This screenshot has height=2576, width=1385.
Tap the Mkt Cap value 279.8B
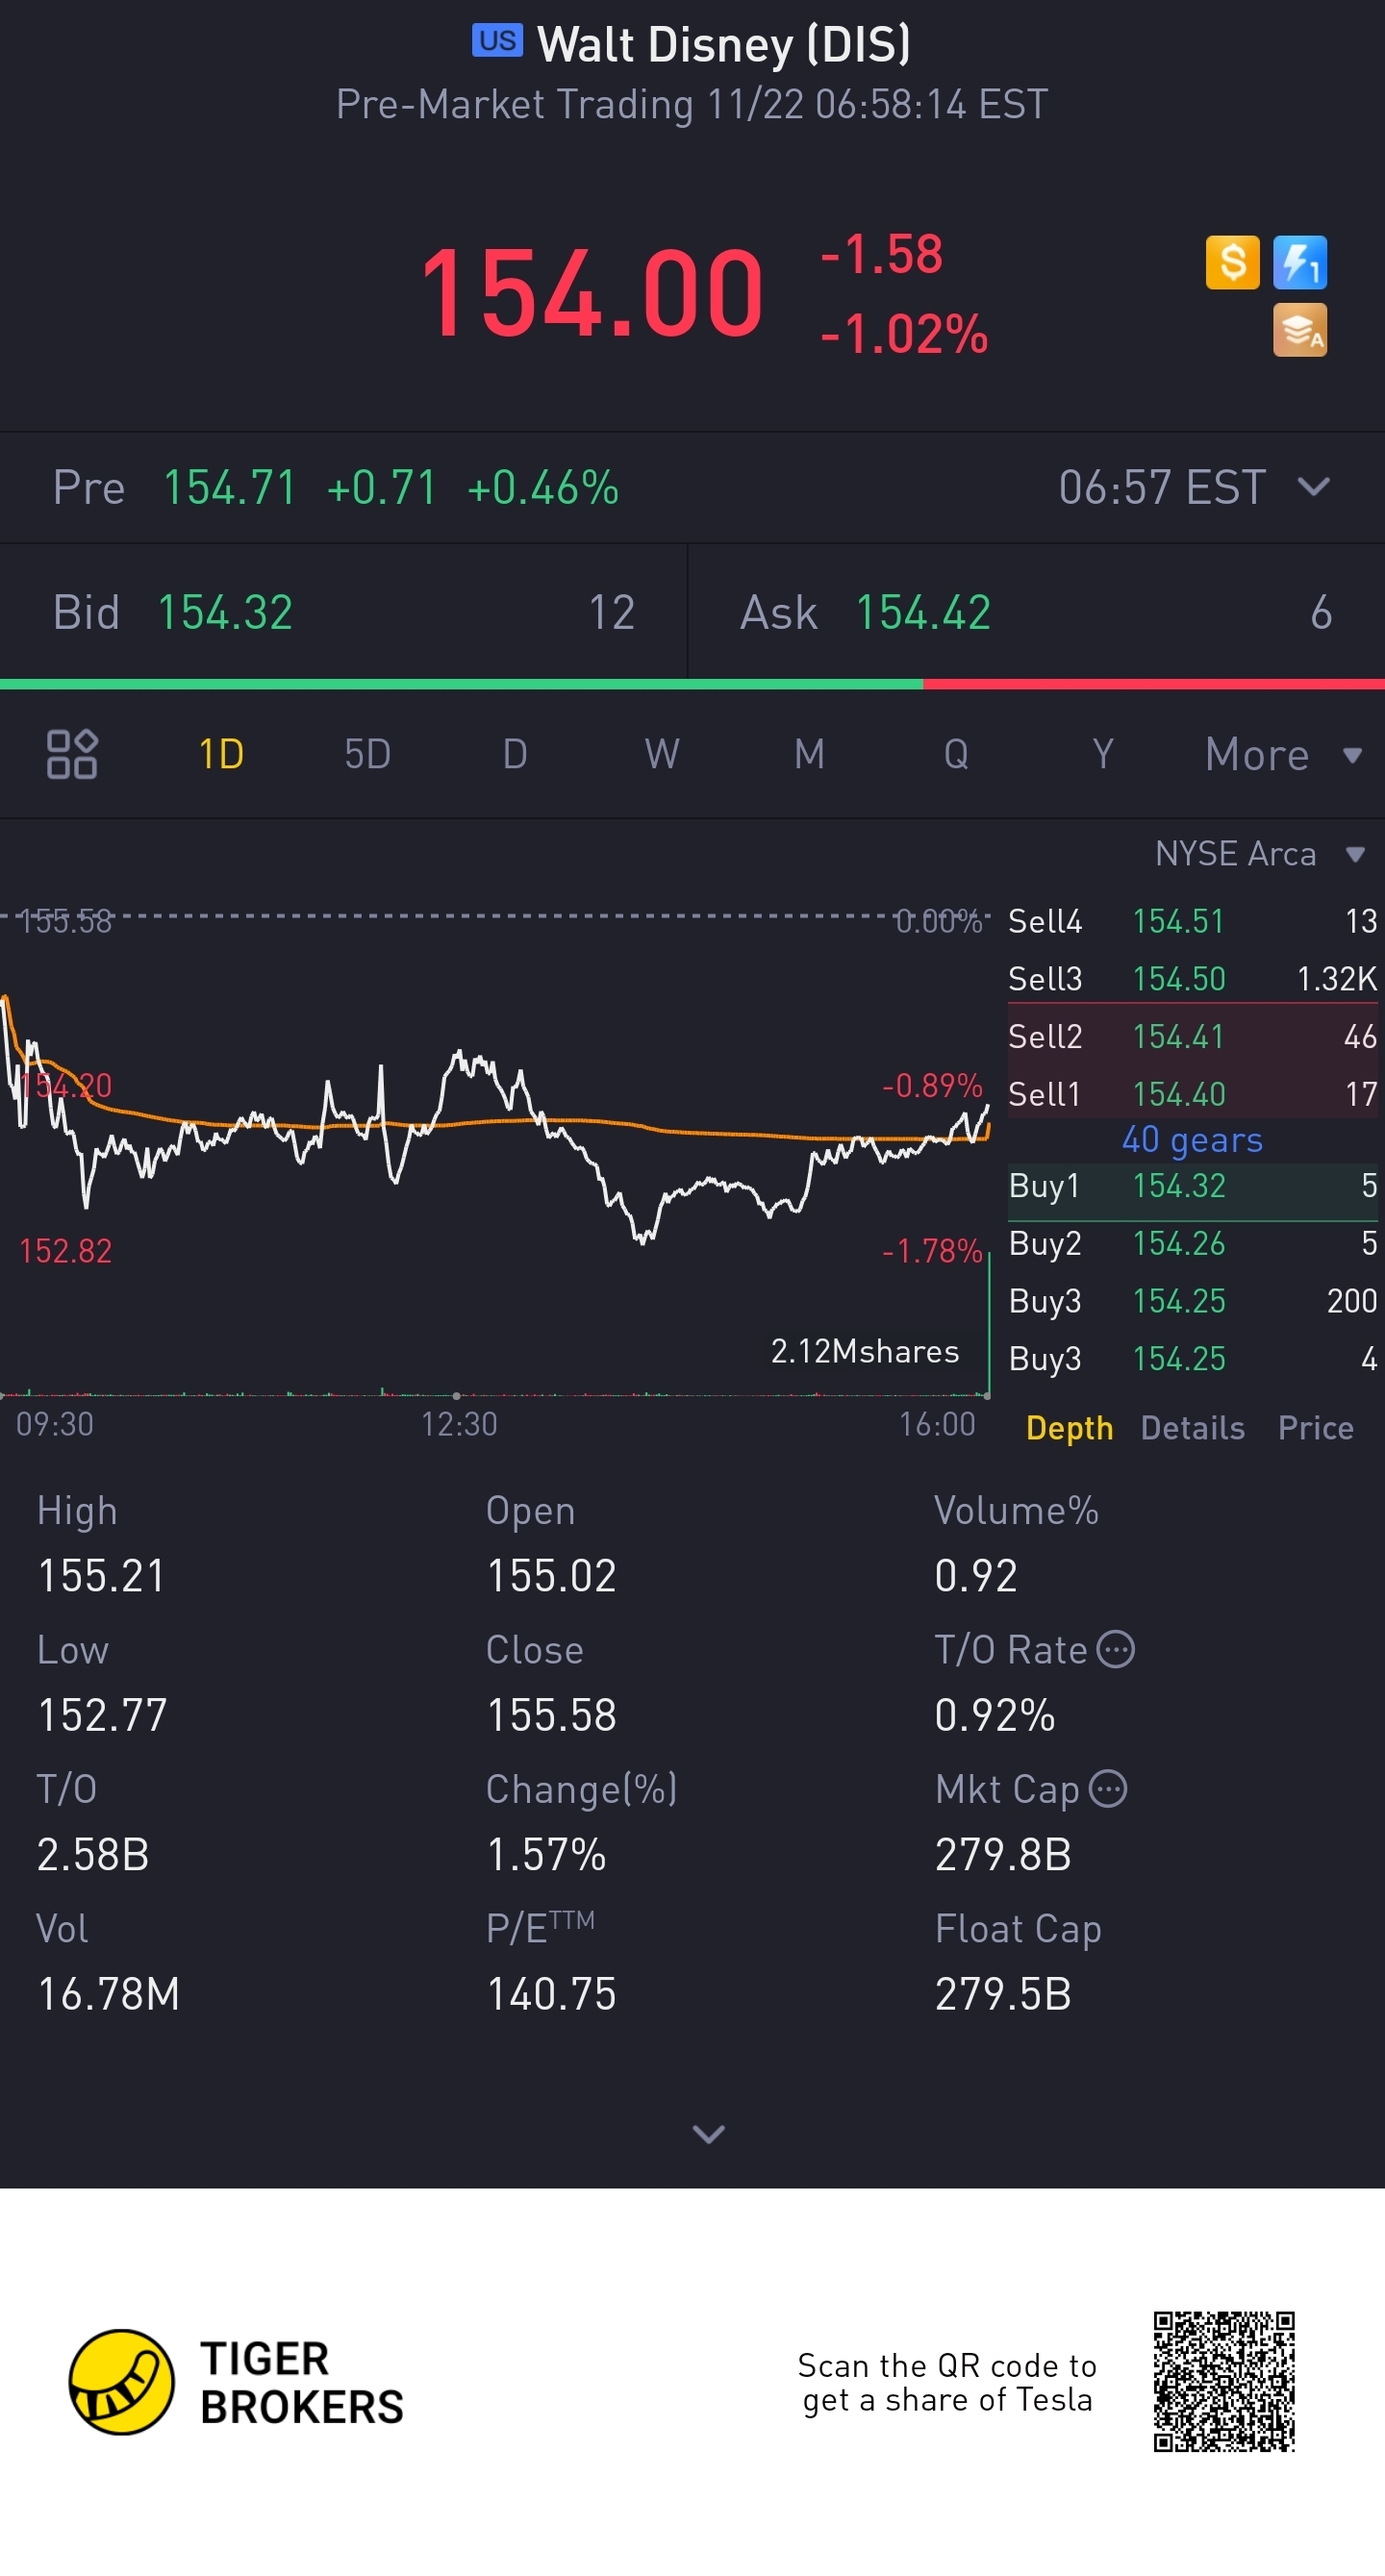pos(1003,1855)
